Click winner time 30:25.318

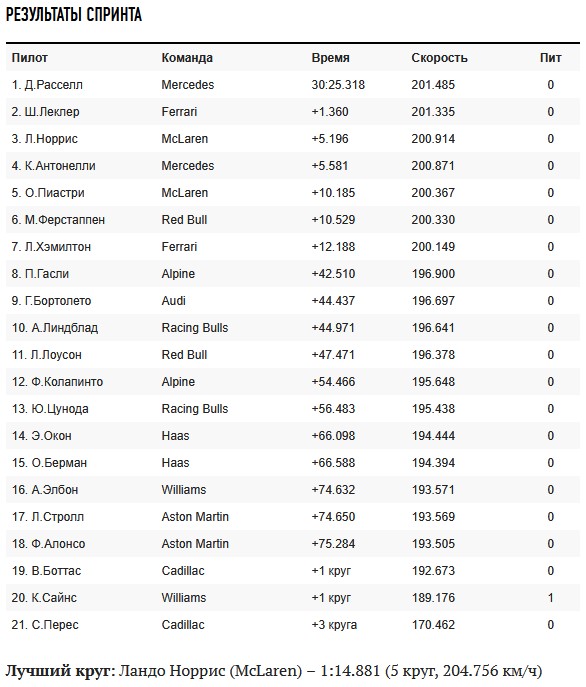point(338,85)
